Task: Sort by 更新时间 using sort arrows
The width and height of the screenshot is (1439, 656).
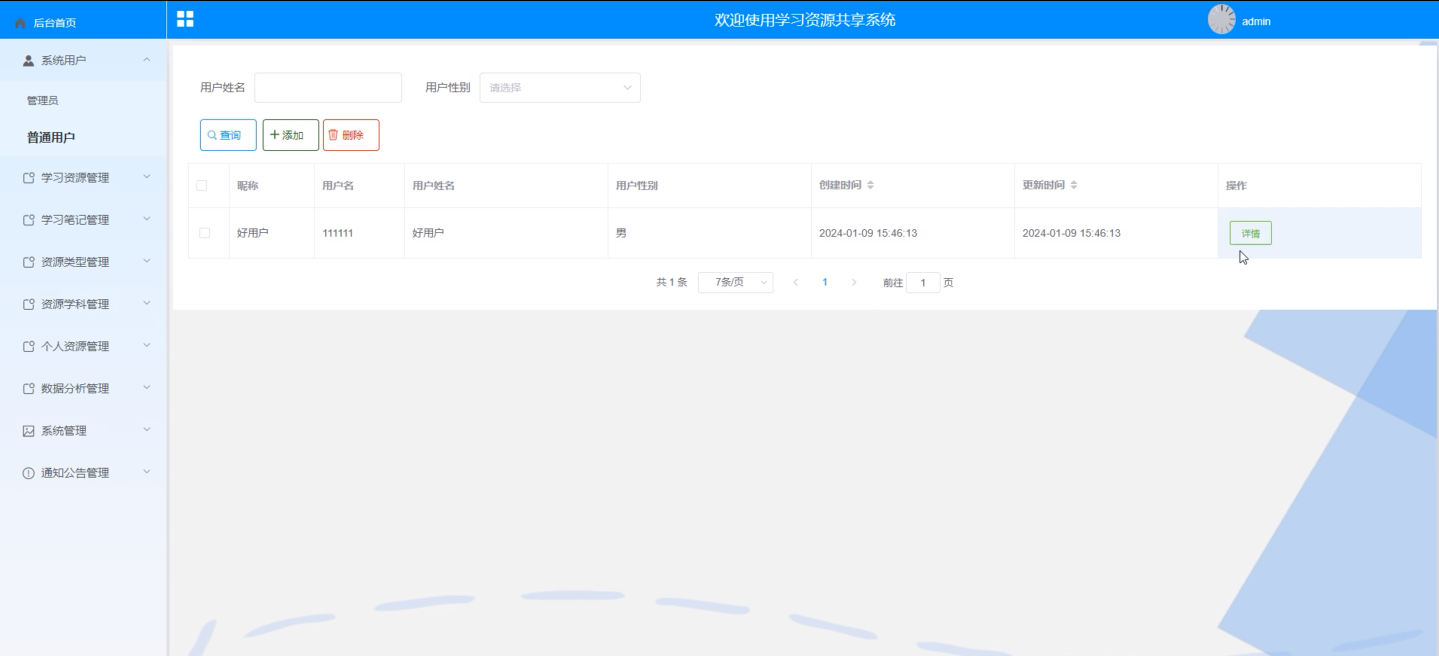Action: [x=1074, y=186]
